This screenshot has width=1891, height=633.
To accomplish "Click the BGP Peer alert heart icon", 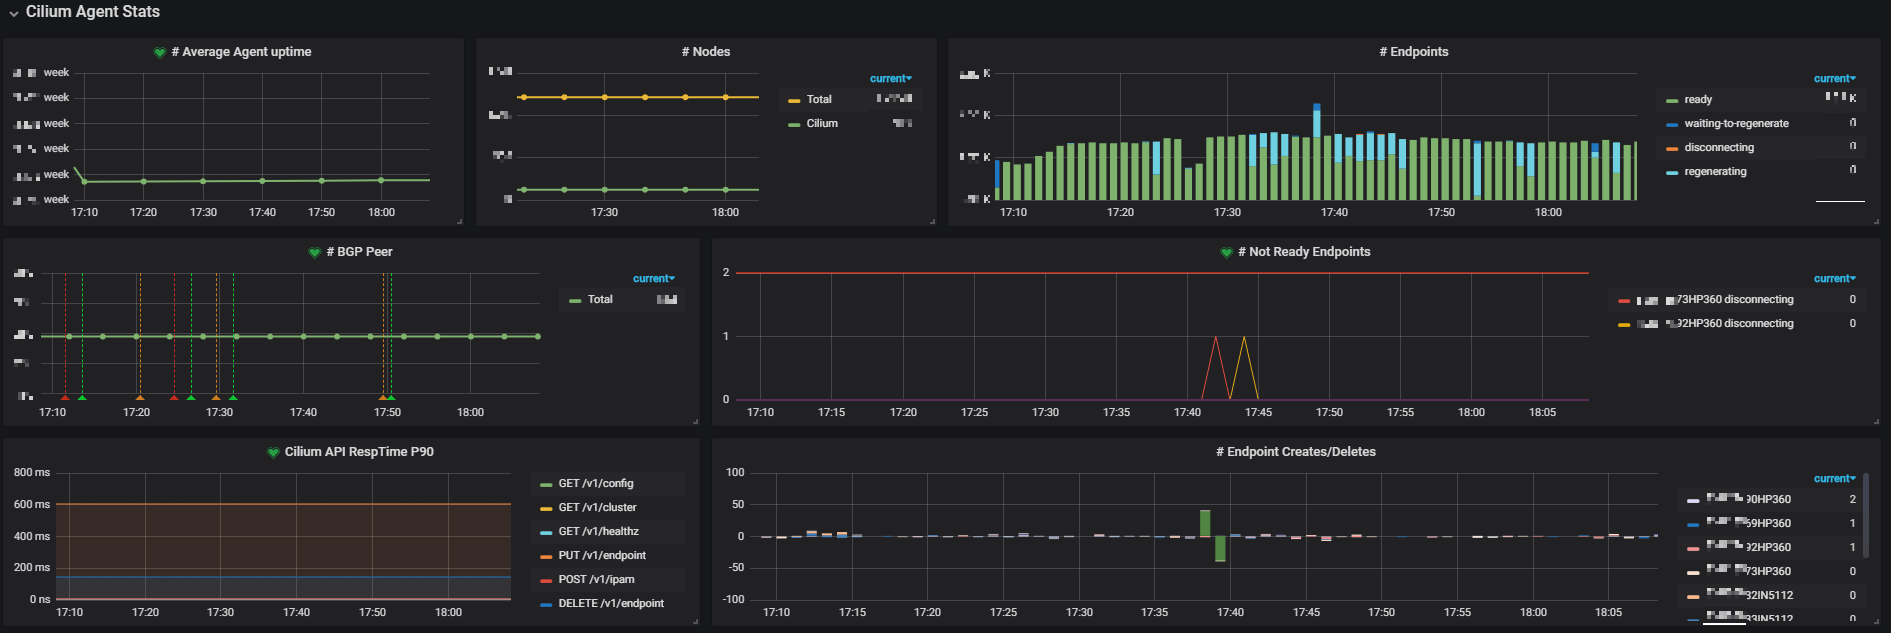I will tap(315, 253).
